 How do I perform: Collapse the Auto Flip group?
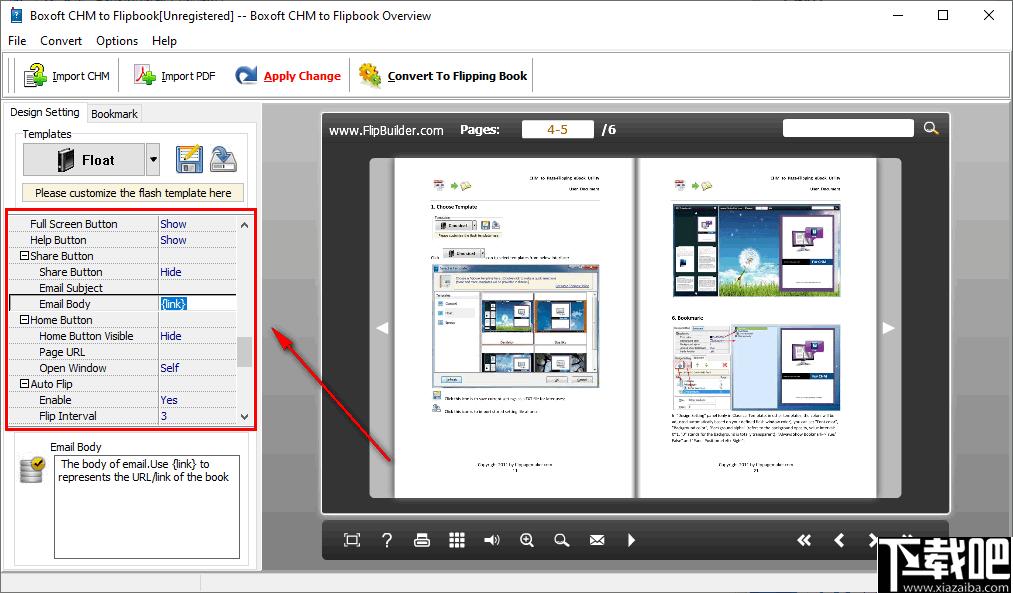click(x=25, y=384)
